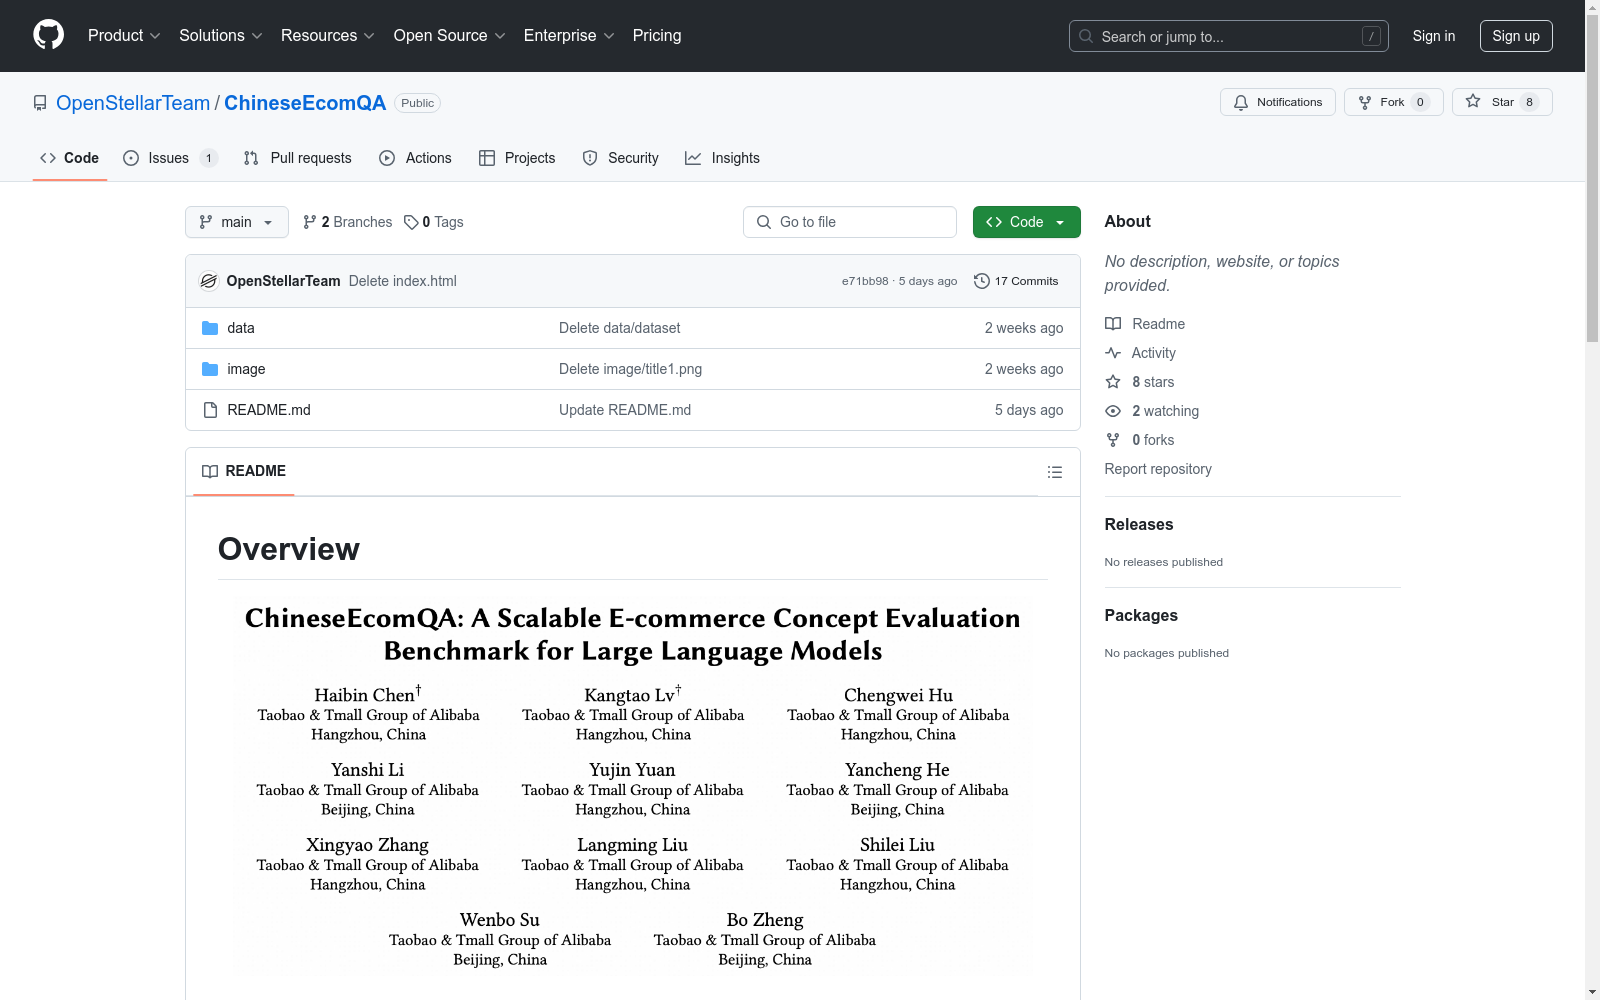Screen dimensions: 1600x1000
Task: Click the ChineseEcomQA paper title image
Action: (633, 786)
